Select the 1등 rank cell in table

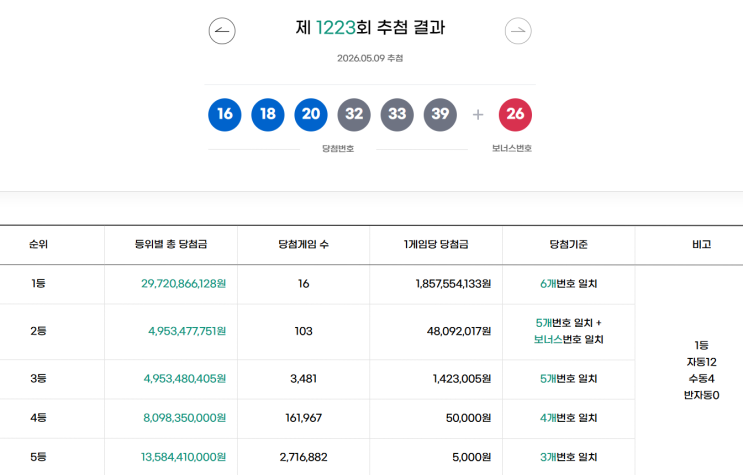38,283
